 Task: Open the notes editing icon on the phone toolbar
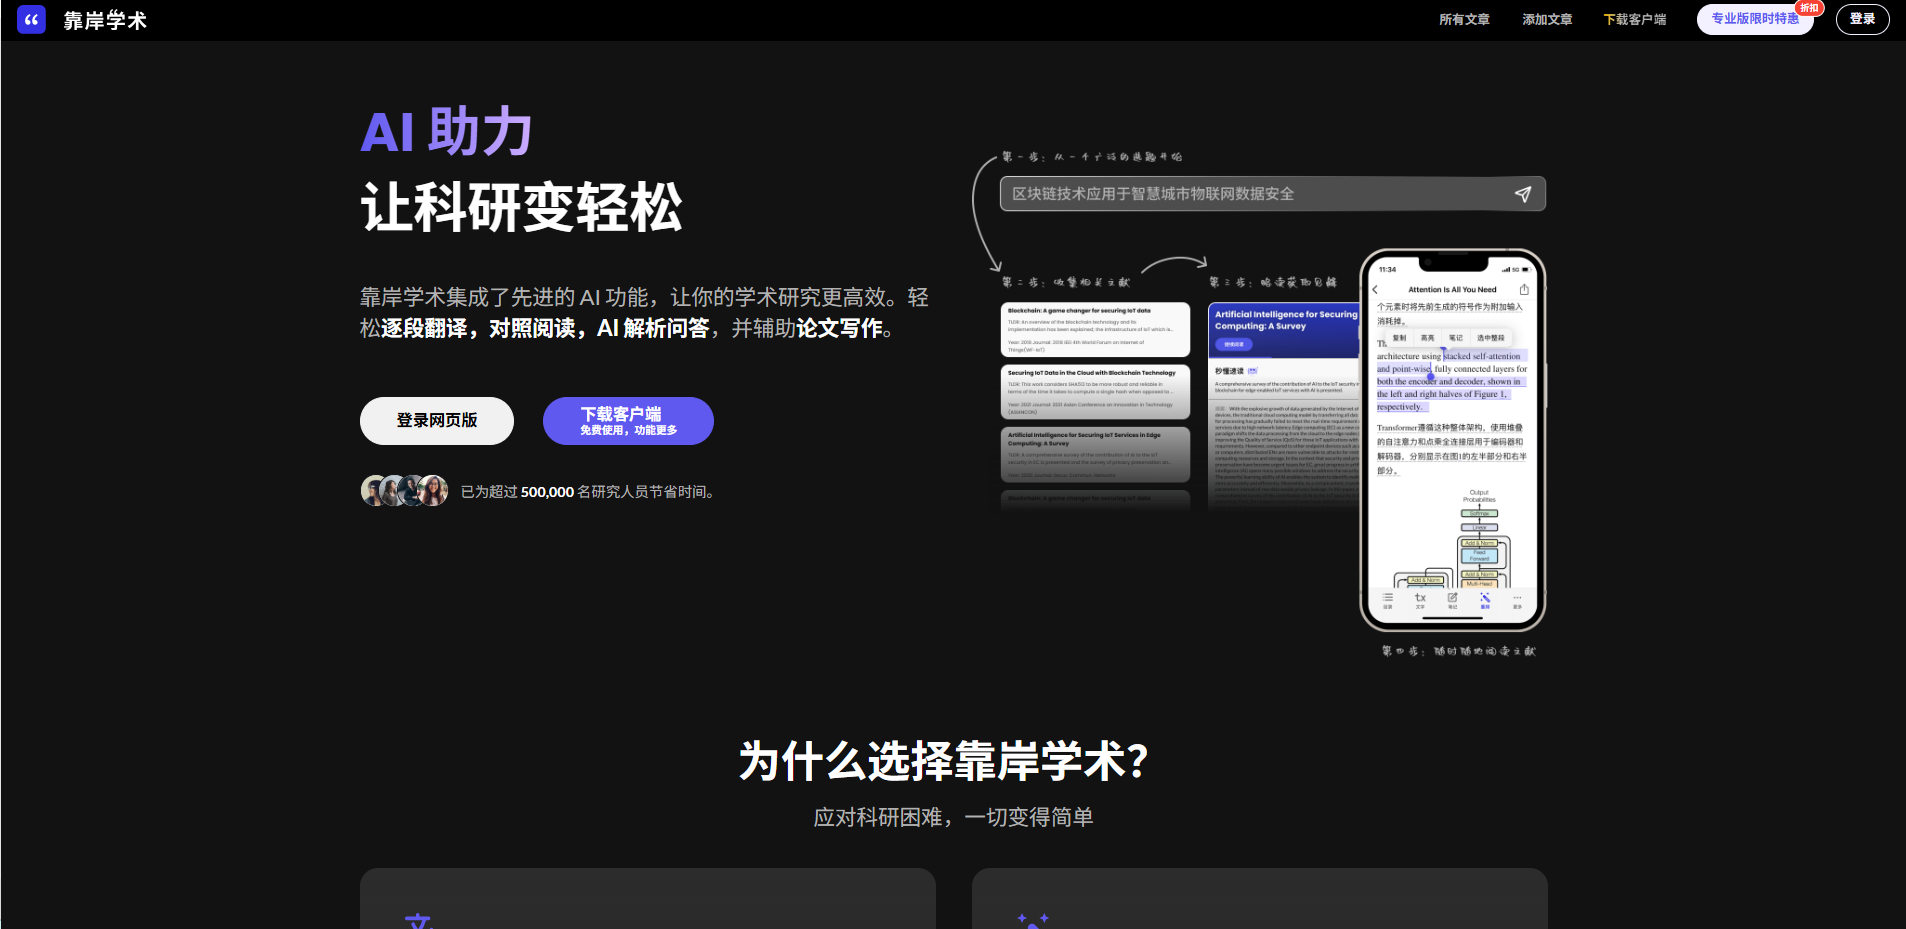(x=1452, y=597)
